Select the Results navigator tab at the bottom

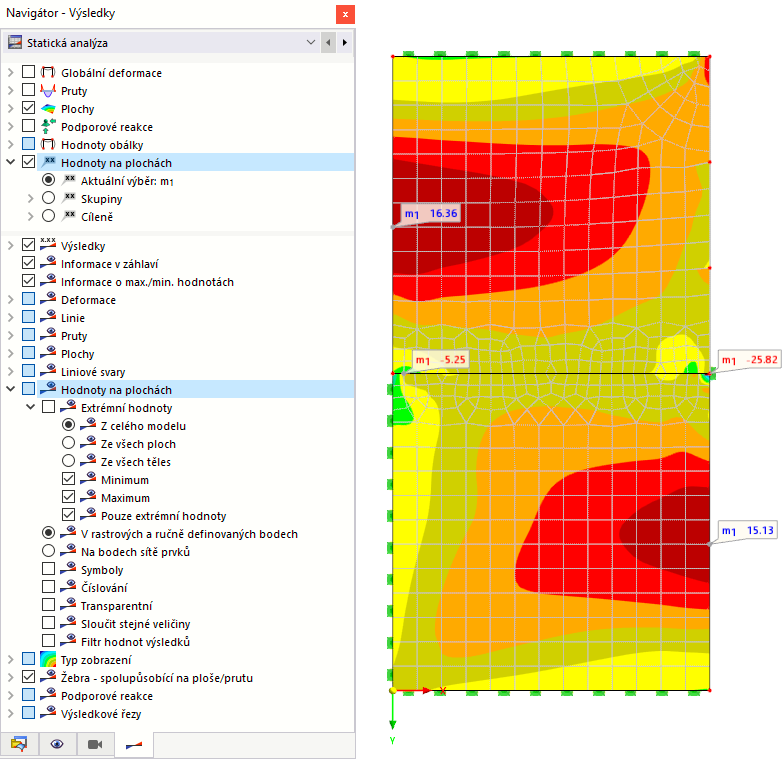(134, 745)
